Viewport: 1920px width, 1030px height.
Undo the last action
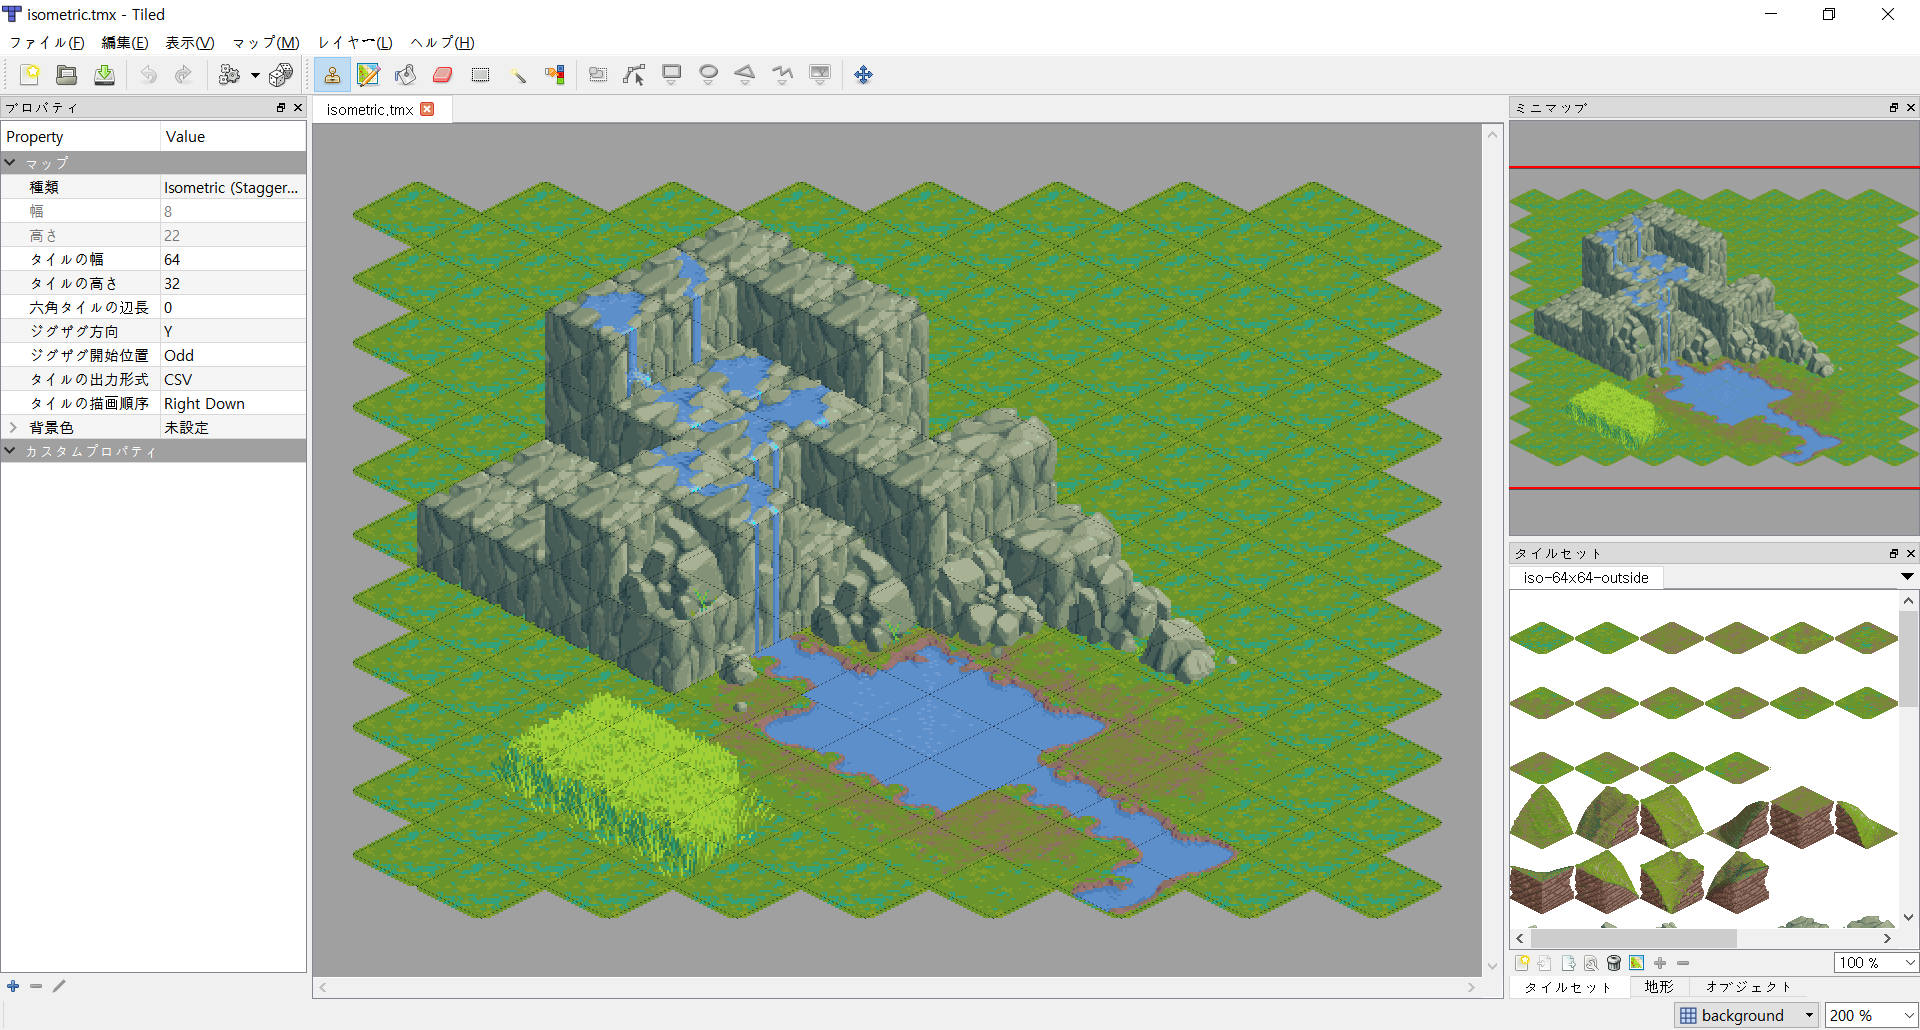point(148,75)
